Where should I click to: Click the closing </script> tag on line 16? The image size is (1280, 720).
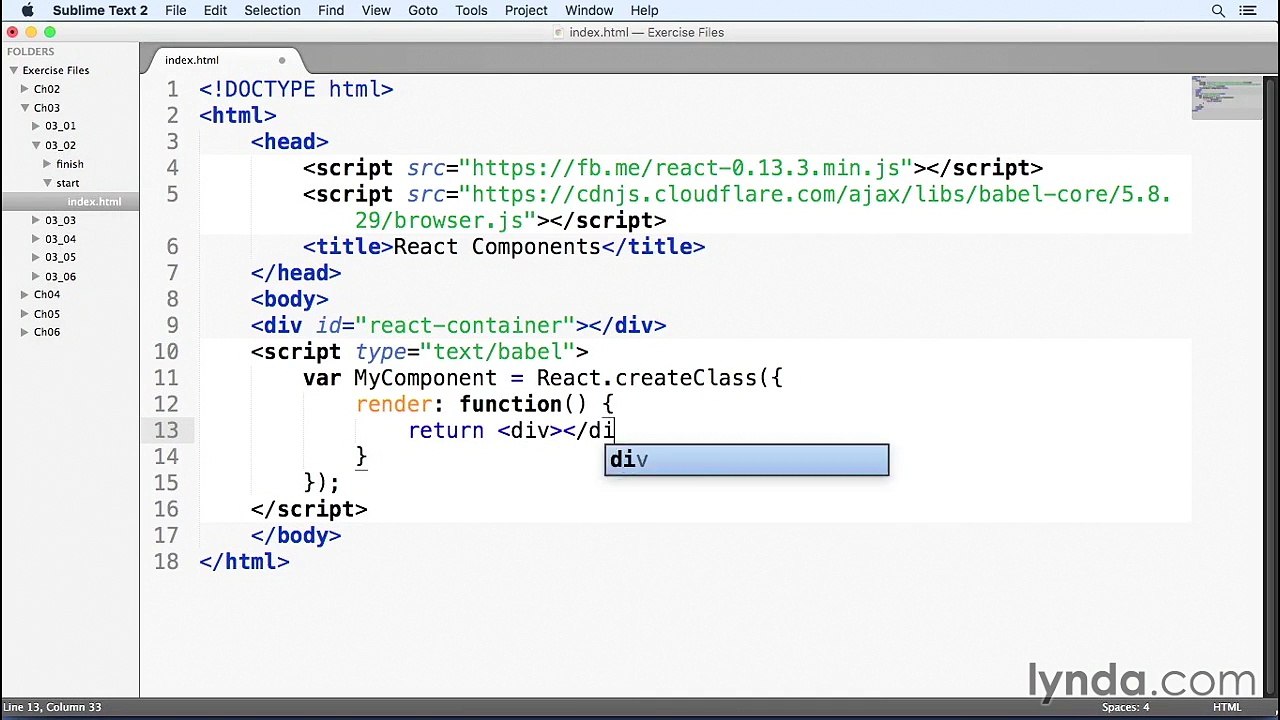pyautogui.click(x=309, y=509)
